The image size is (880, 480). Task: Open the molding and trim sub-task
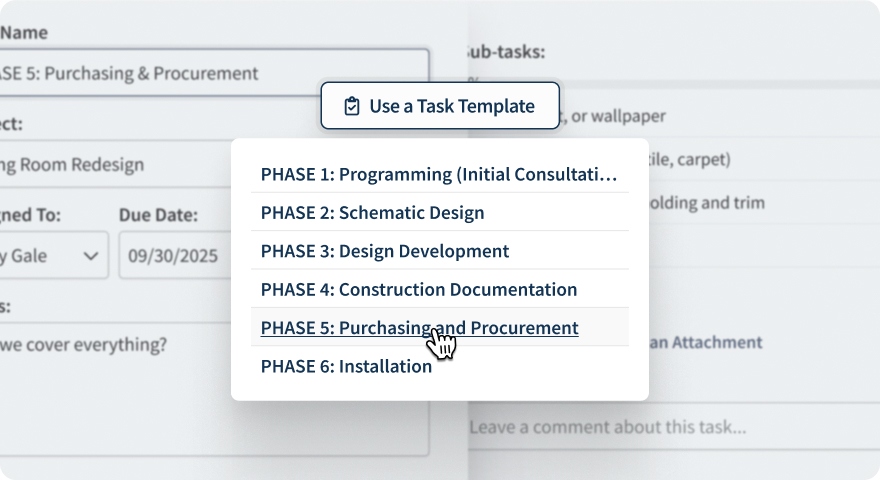710,203
